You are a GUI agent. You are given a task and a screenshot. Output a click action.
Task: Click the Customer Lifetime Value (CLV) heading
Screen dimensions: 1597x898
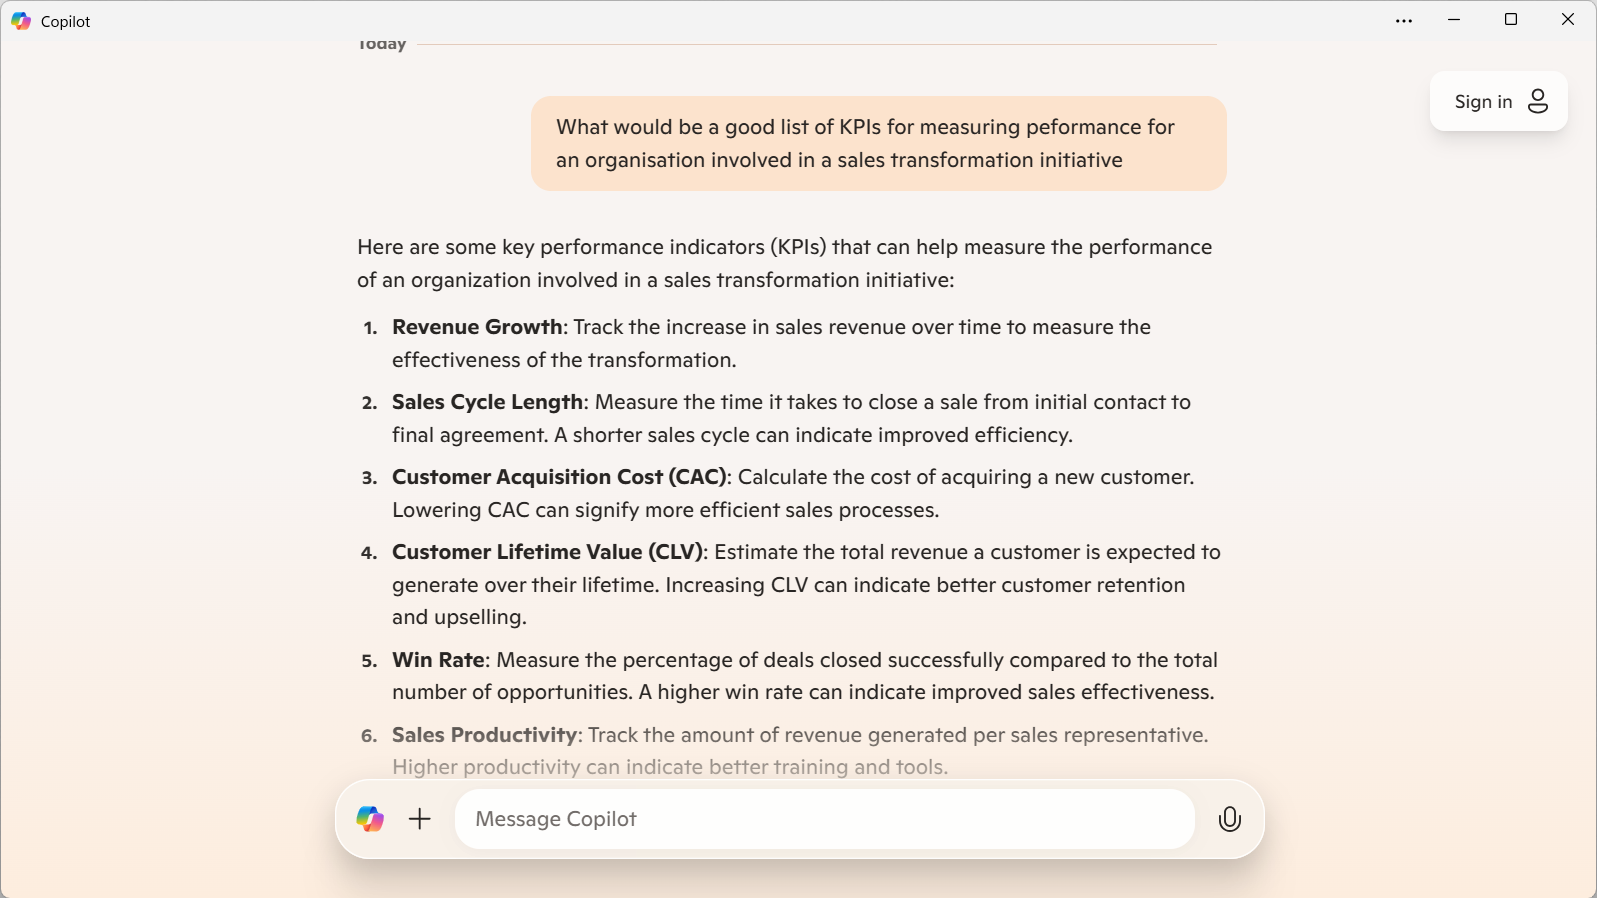[x=548, y=552]
